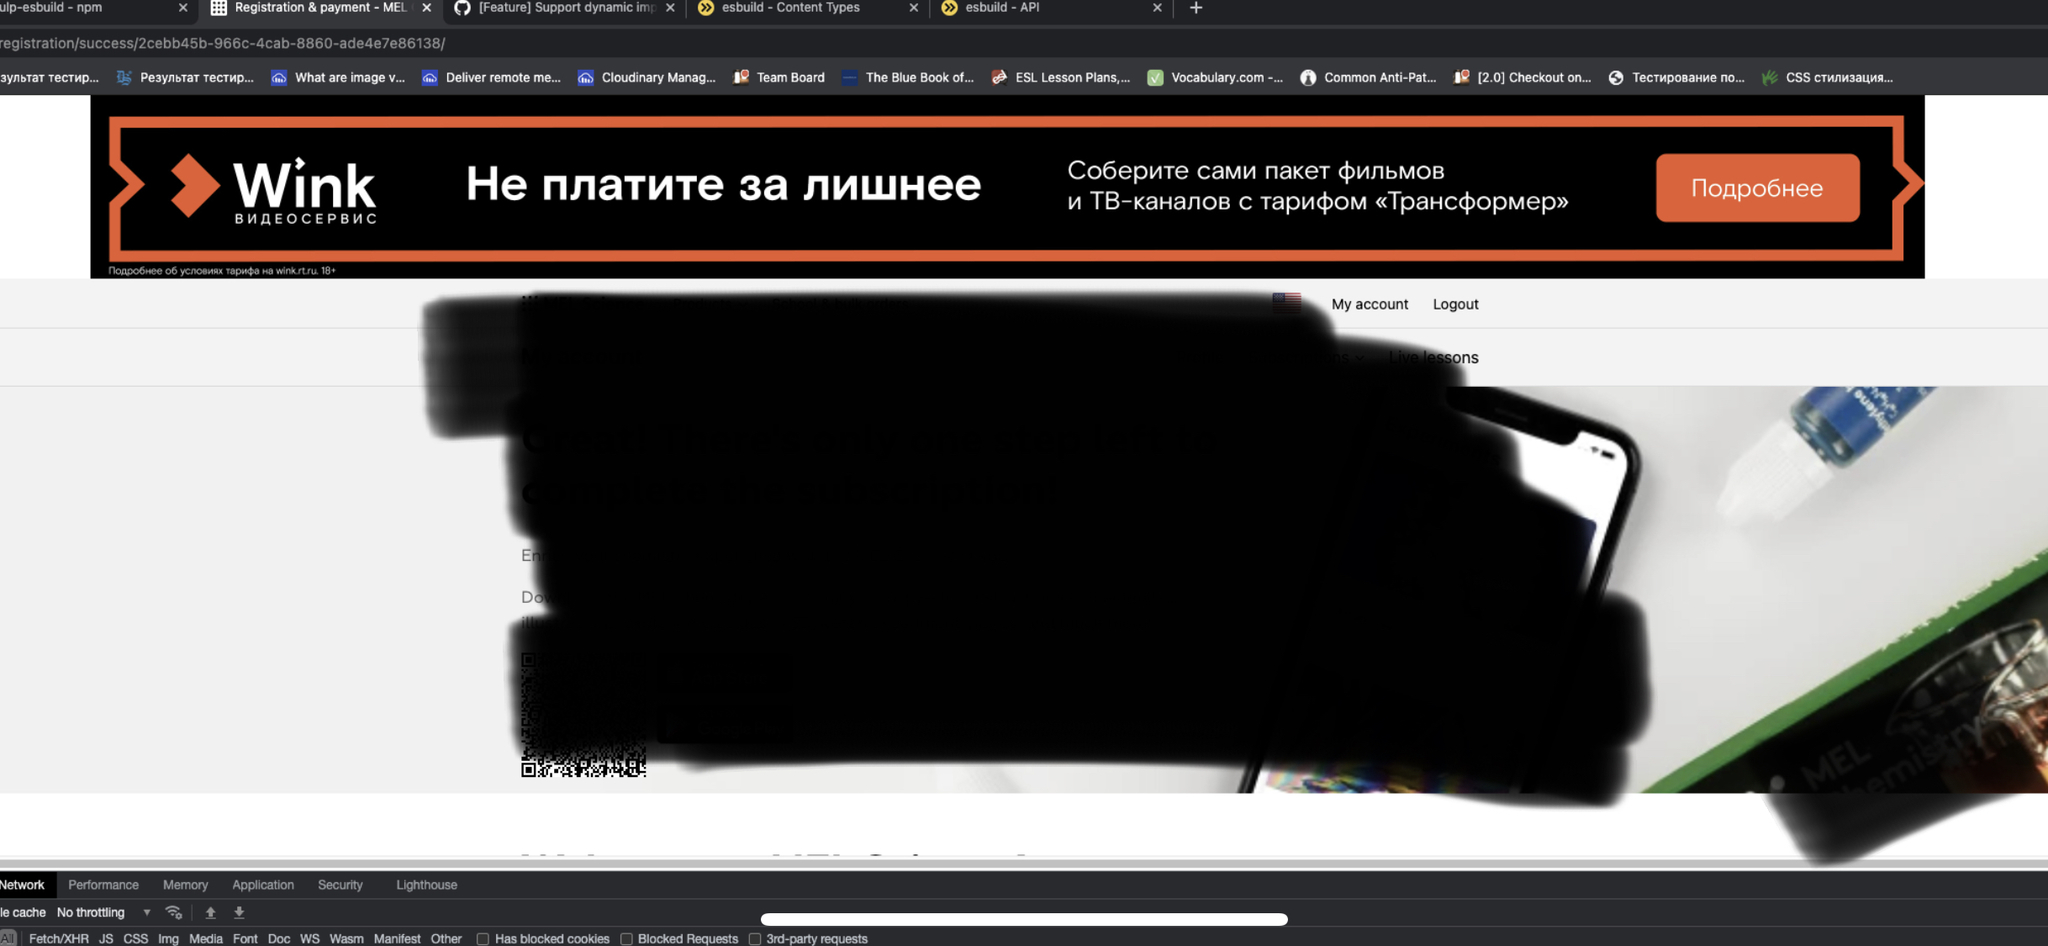Close the esbuild - API tab
Image resolution: width=2048 pixels, height=946 pixels.
(1157, 8)
